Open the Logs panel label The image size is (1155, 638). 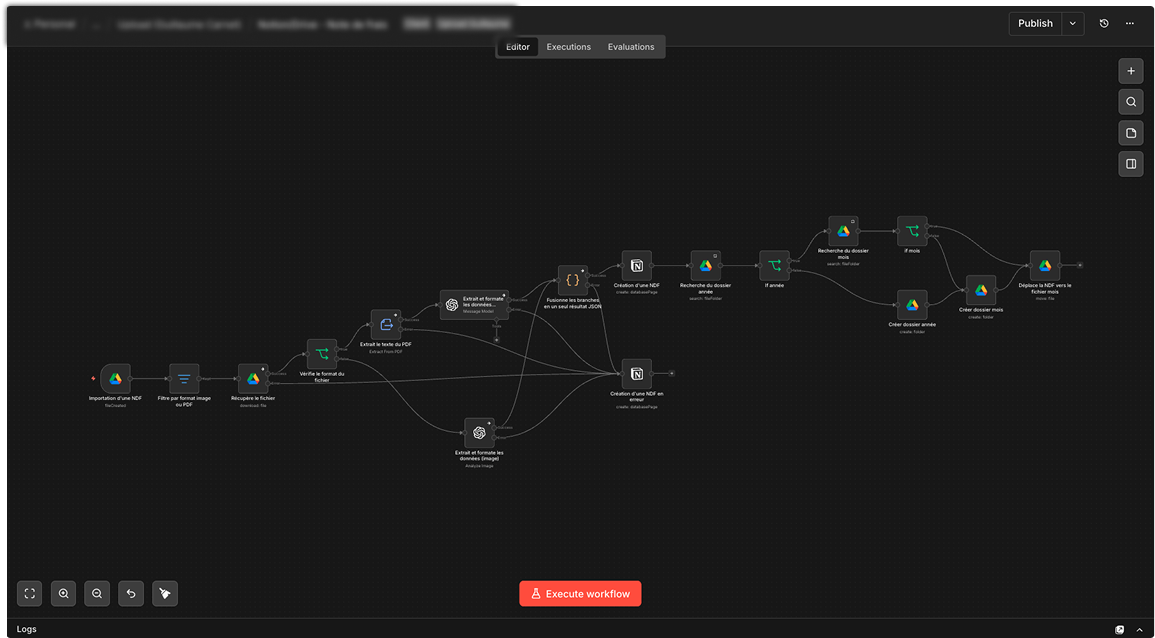[27, 629]
